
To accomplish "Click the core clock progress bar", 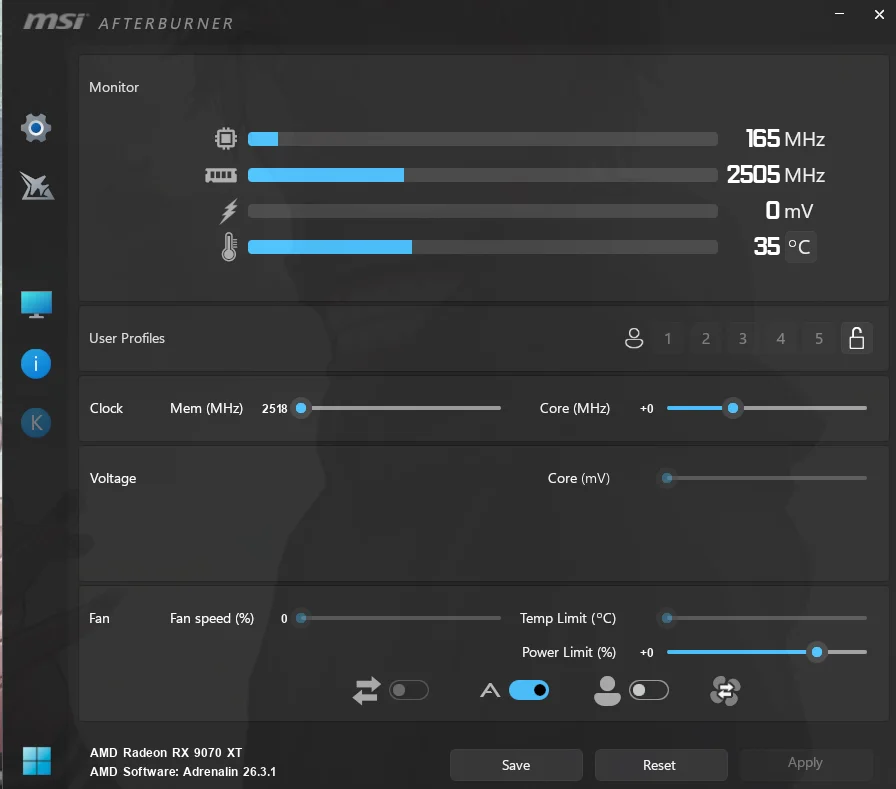I will (483, 139).
